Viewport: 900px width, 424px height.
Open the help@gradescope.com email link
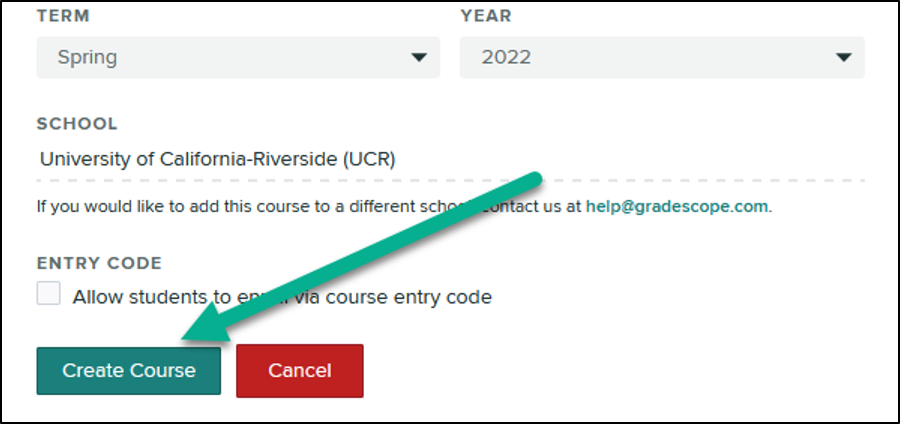pyautogui.click(x=678, y=207)
